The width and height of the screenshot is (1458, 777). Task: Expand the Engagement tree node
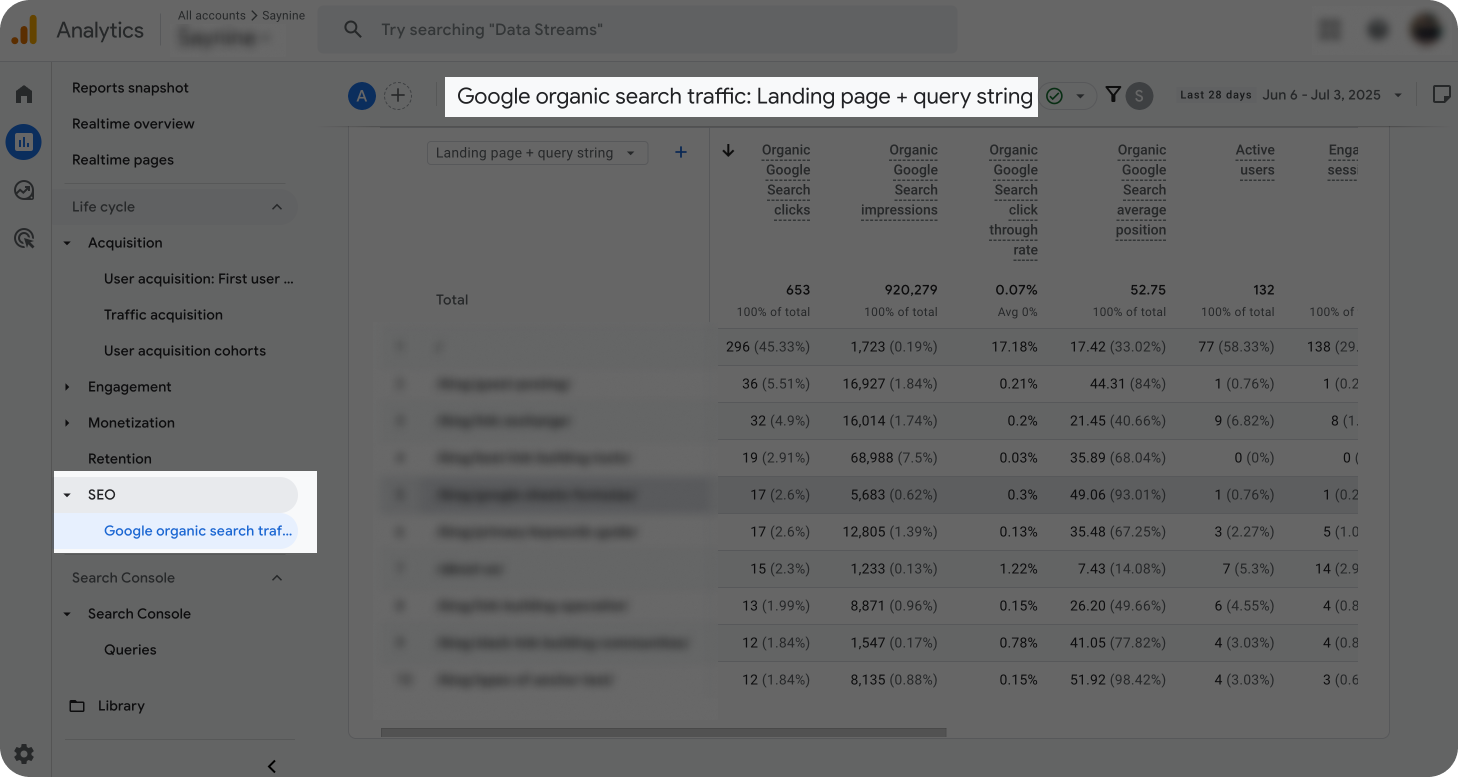tap(67, 387)
